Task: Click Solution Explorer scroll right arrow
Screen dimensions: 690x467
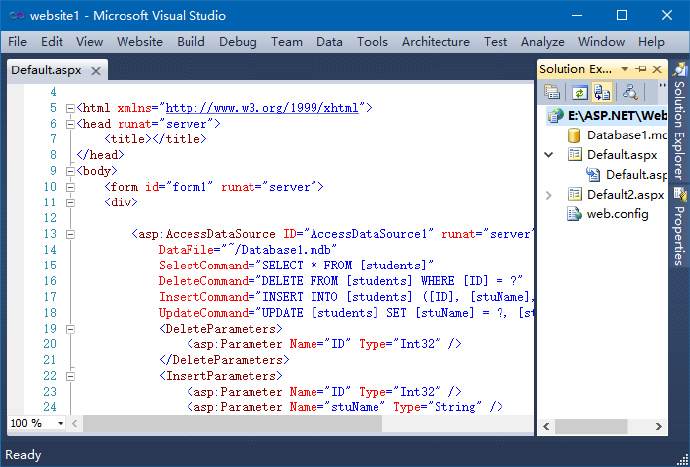Action: (658, 426)
